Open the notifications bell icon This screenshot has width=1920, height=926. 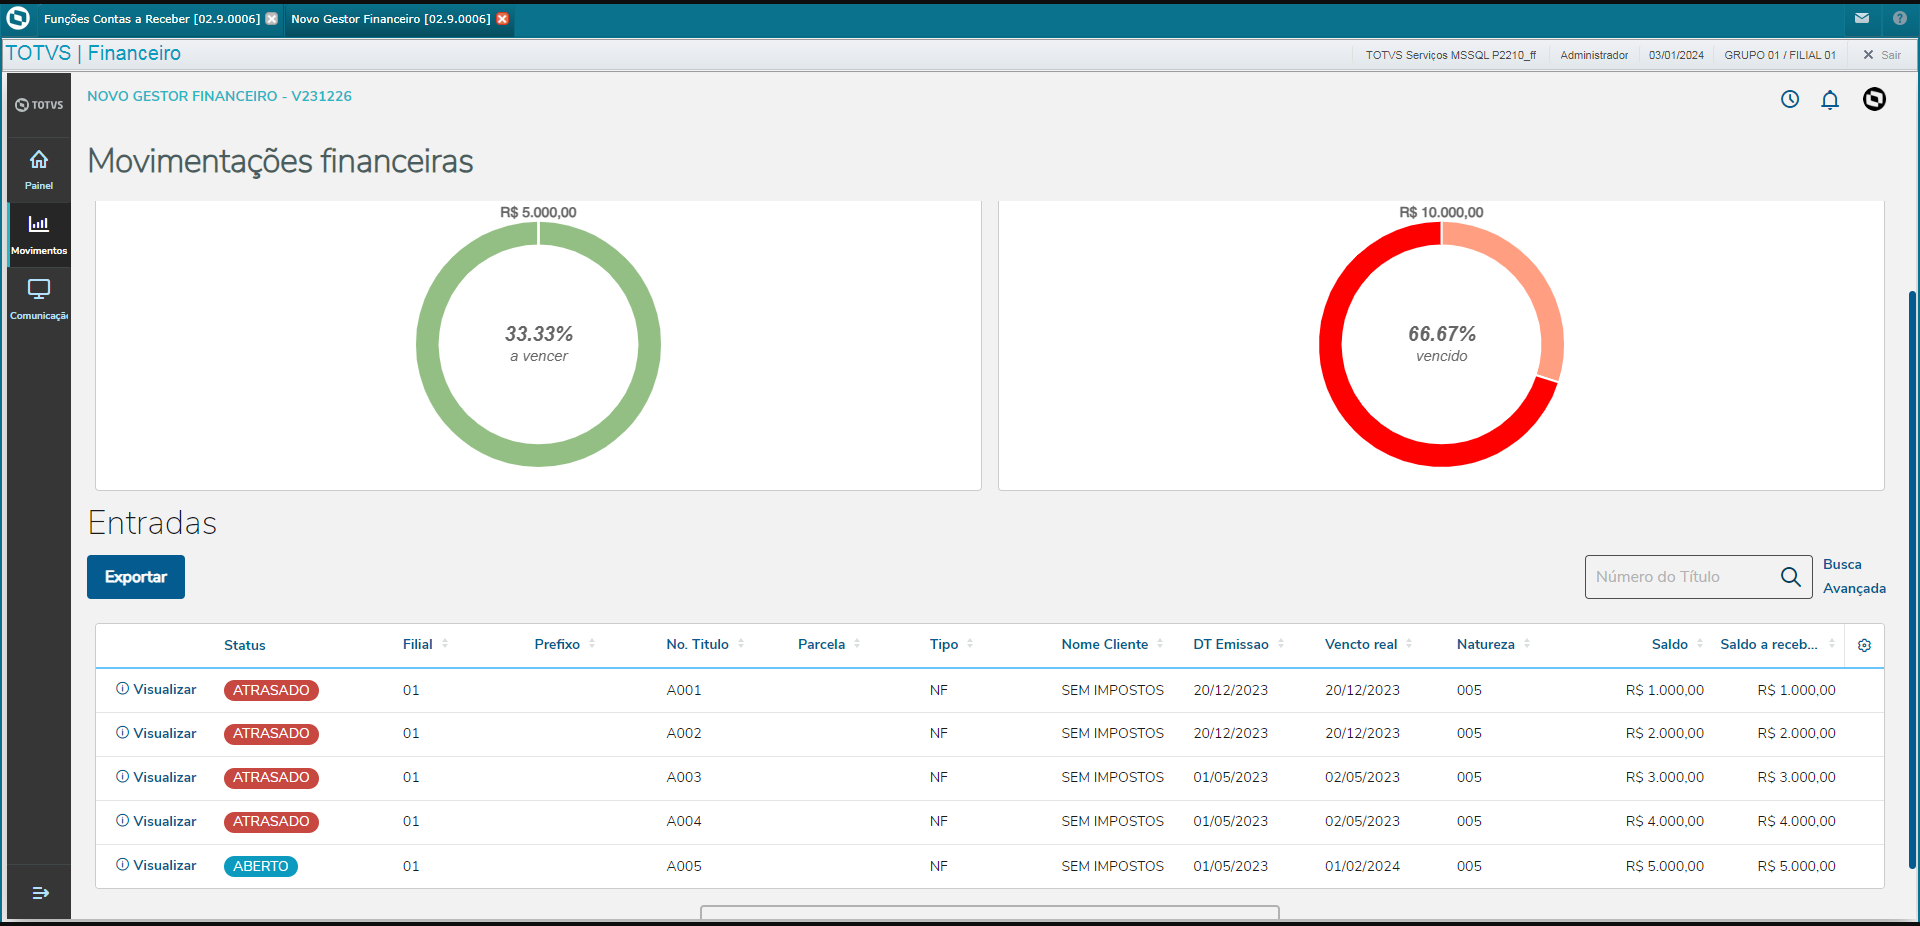[x=1830, y=99]
